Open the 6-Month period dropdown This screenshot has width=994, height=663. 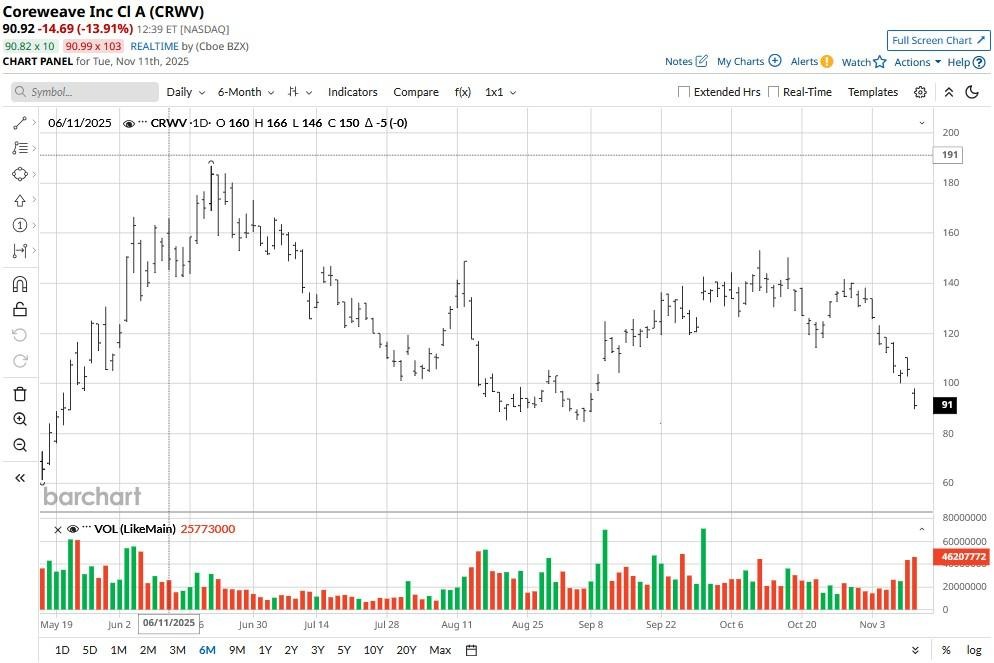246,92
